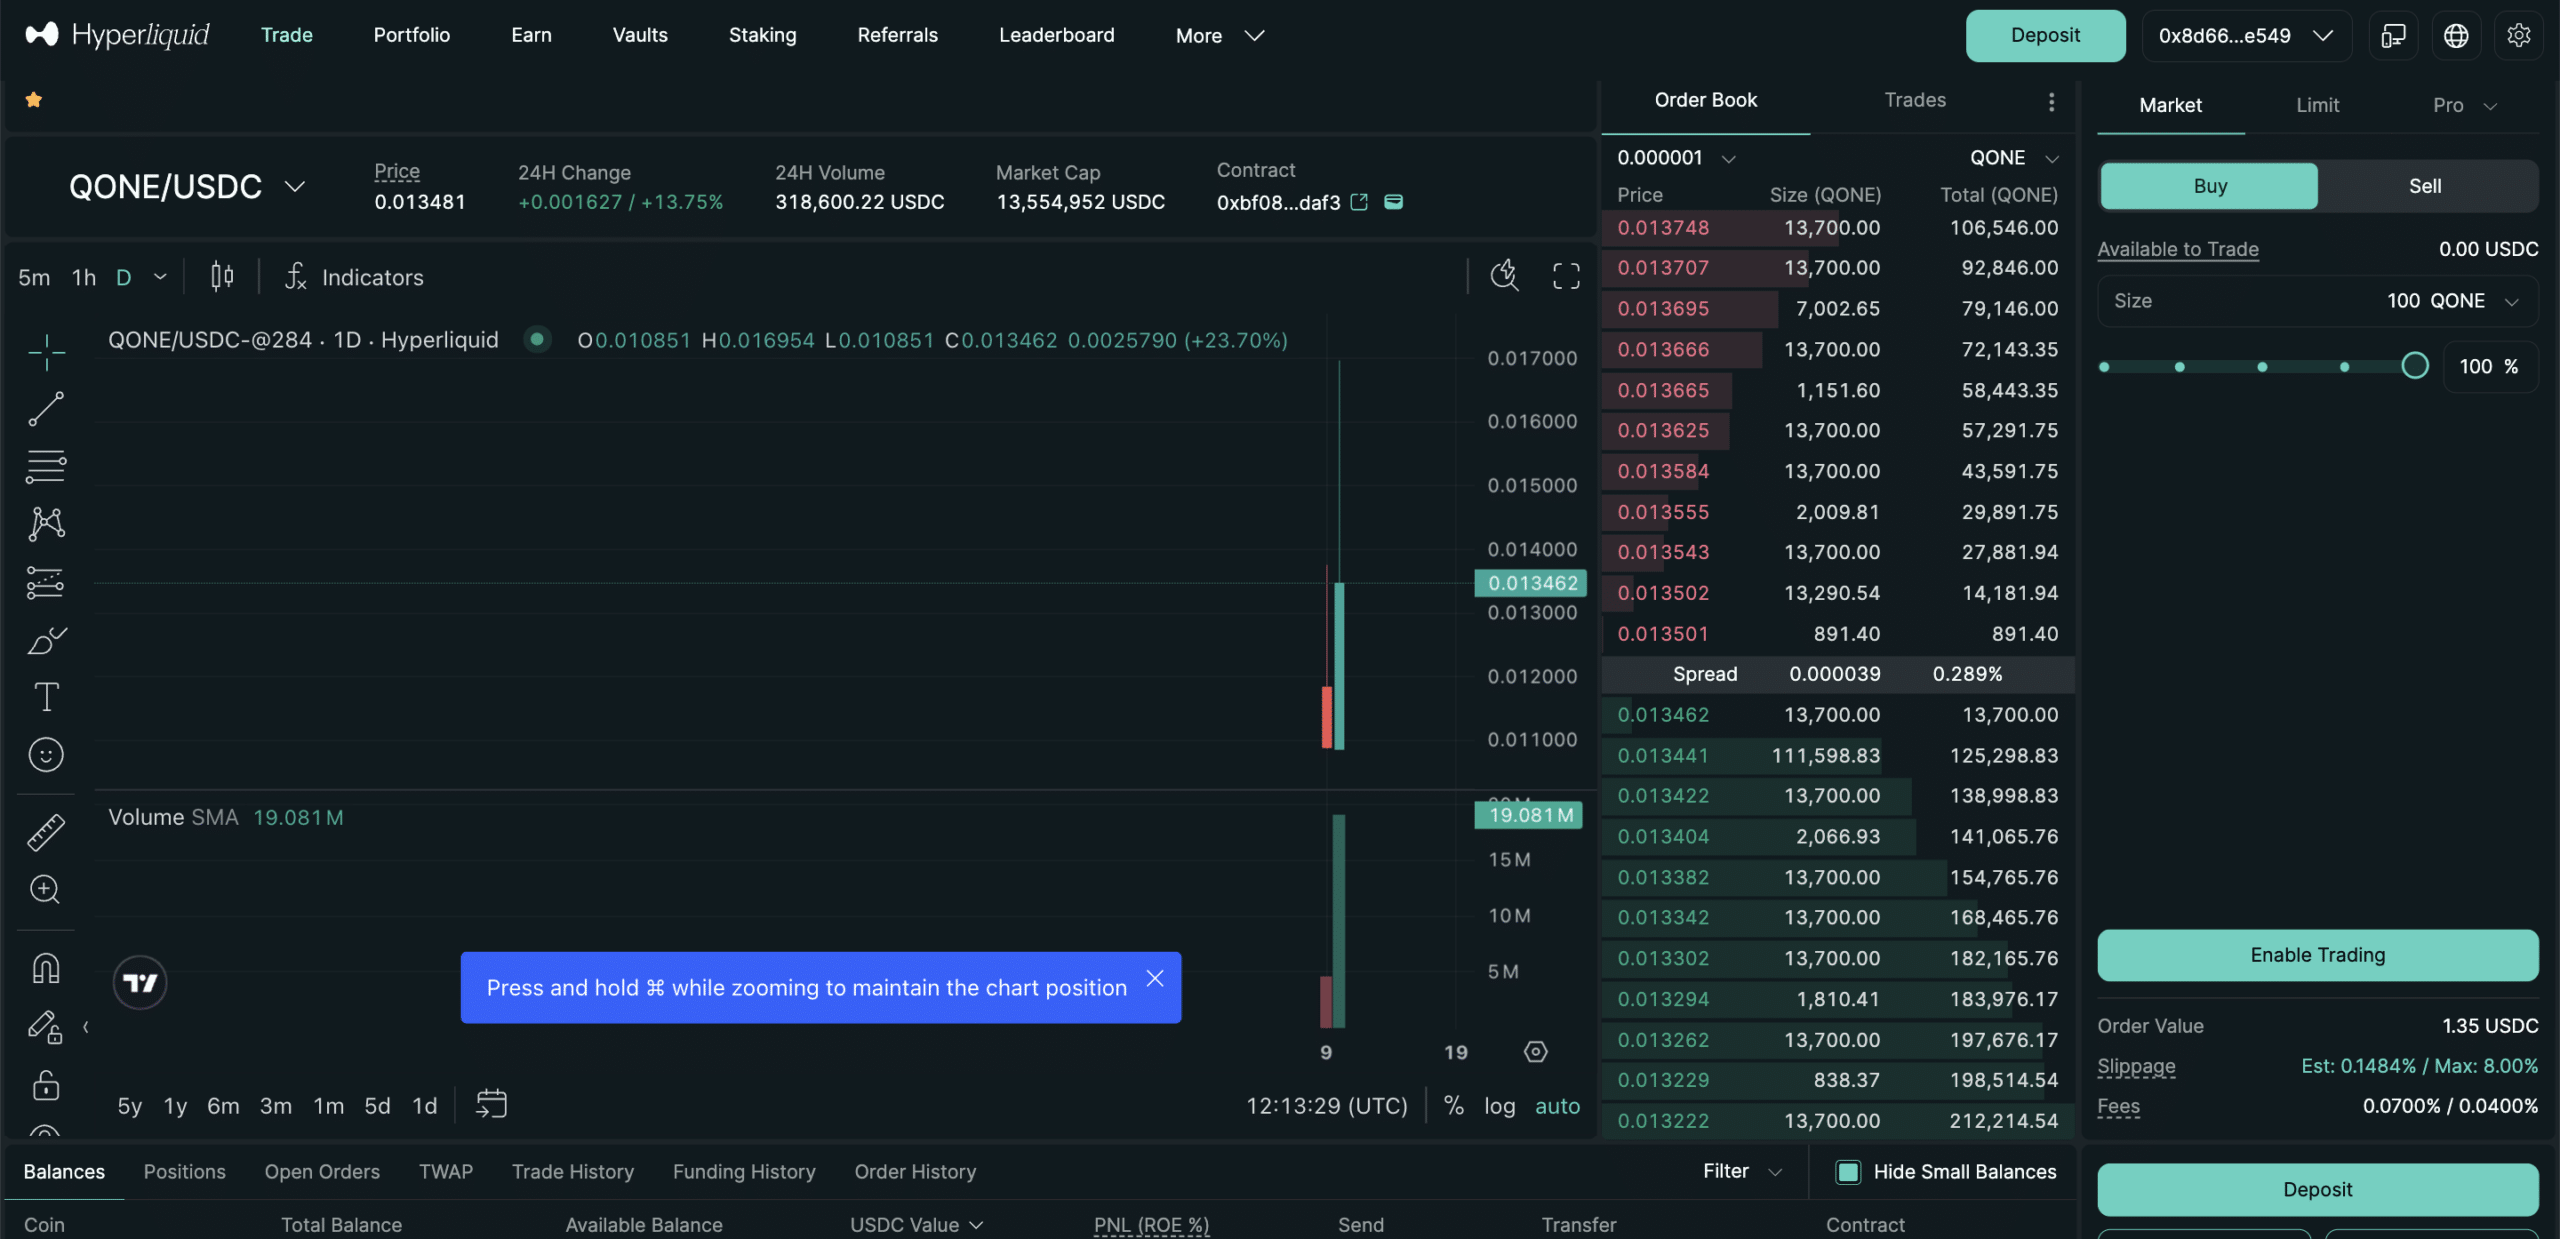Click the chart quick search icon
This screenshot has height=1239, width=2560.
pos(1504,275)
